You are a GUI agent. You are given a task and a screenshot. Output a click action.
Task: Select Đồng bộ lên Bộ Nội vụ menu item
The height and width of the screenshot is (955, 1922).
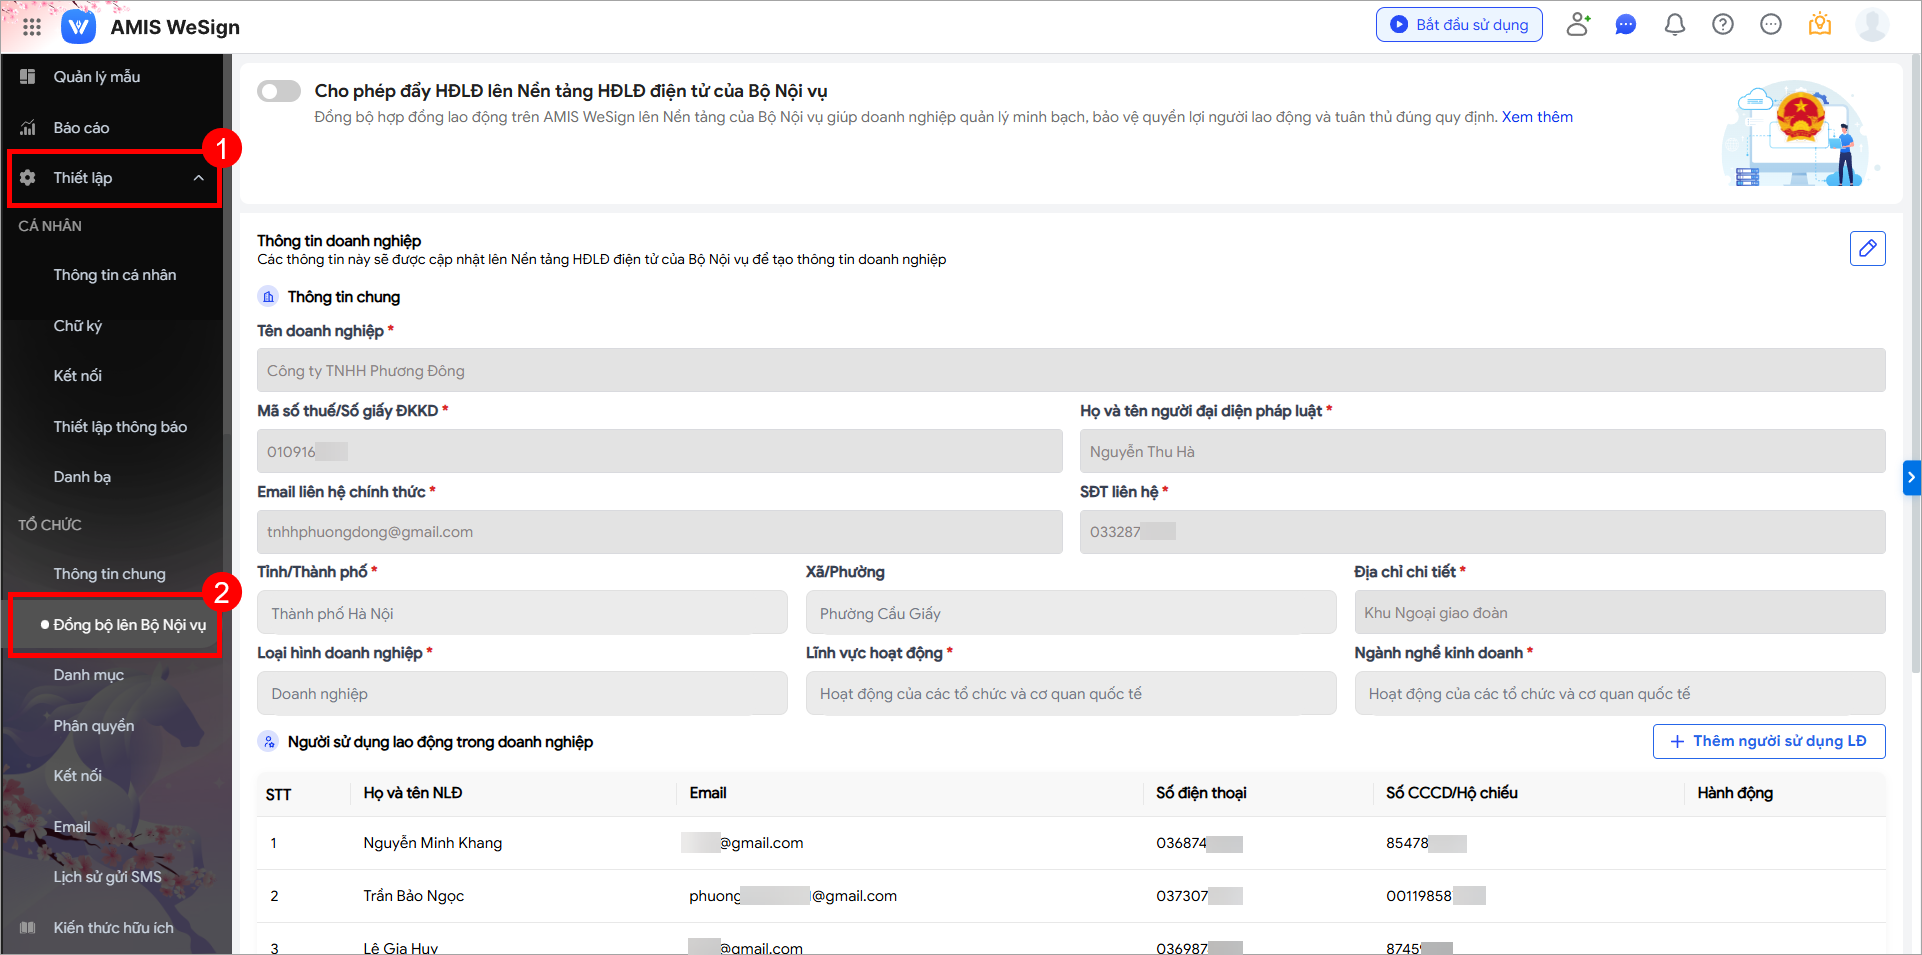129,625
